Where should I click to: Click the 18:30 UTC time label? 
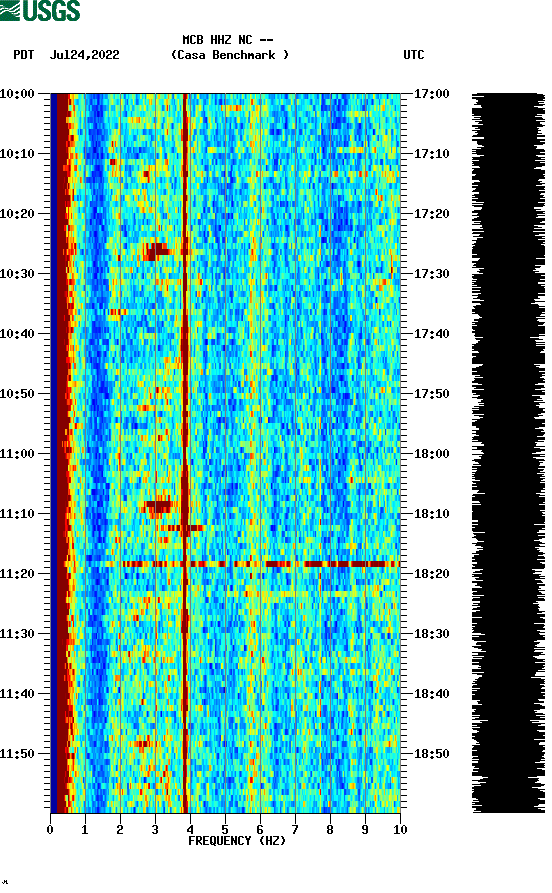click(431, 633)
